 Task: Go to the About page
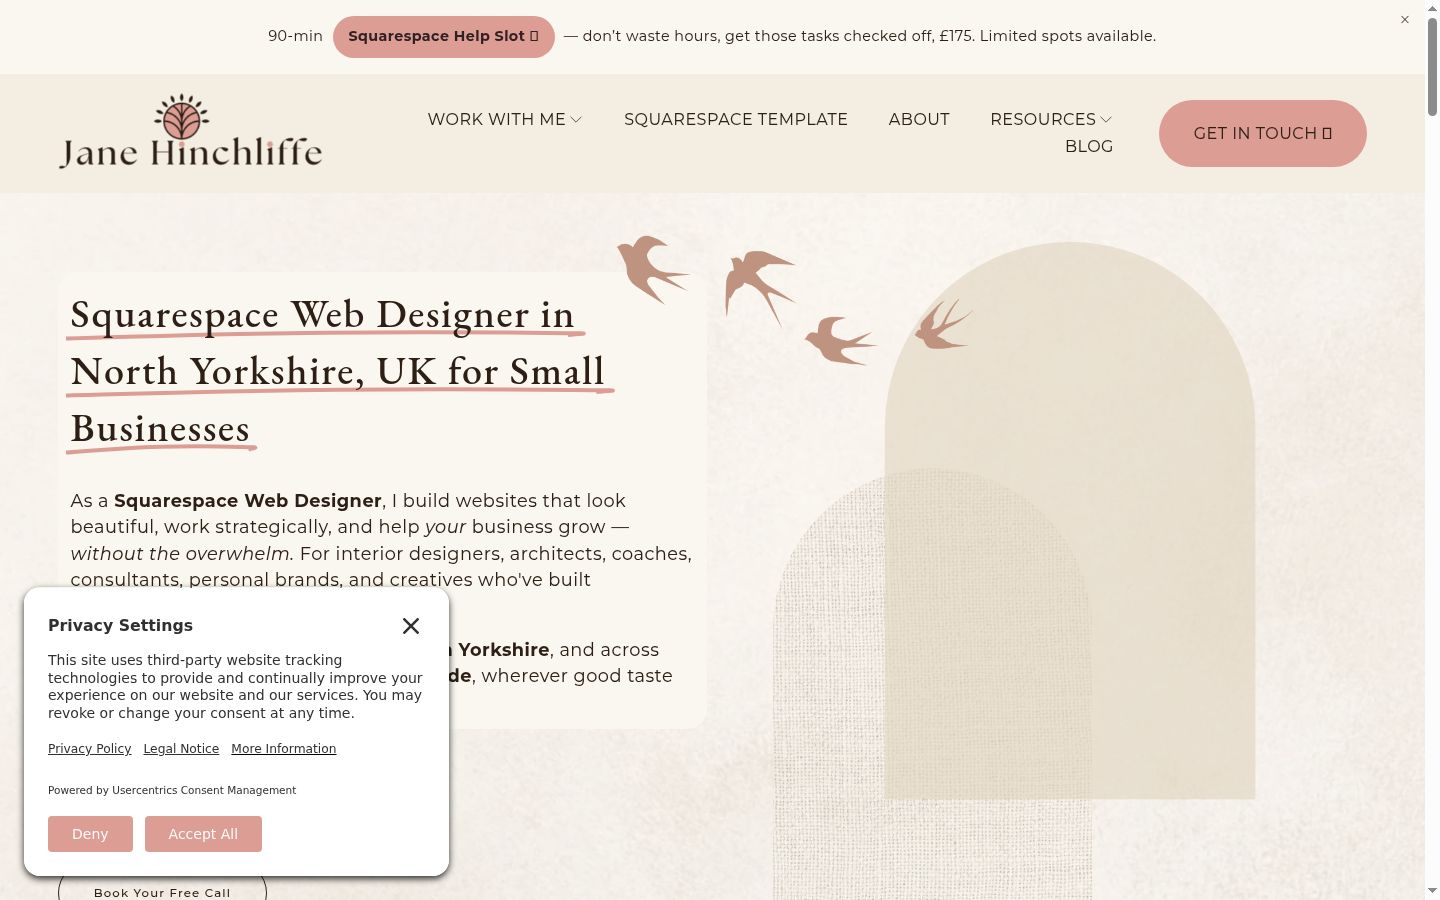[x=919, y=119]
